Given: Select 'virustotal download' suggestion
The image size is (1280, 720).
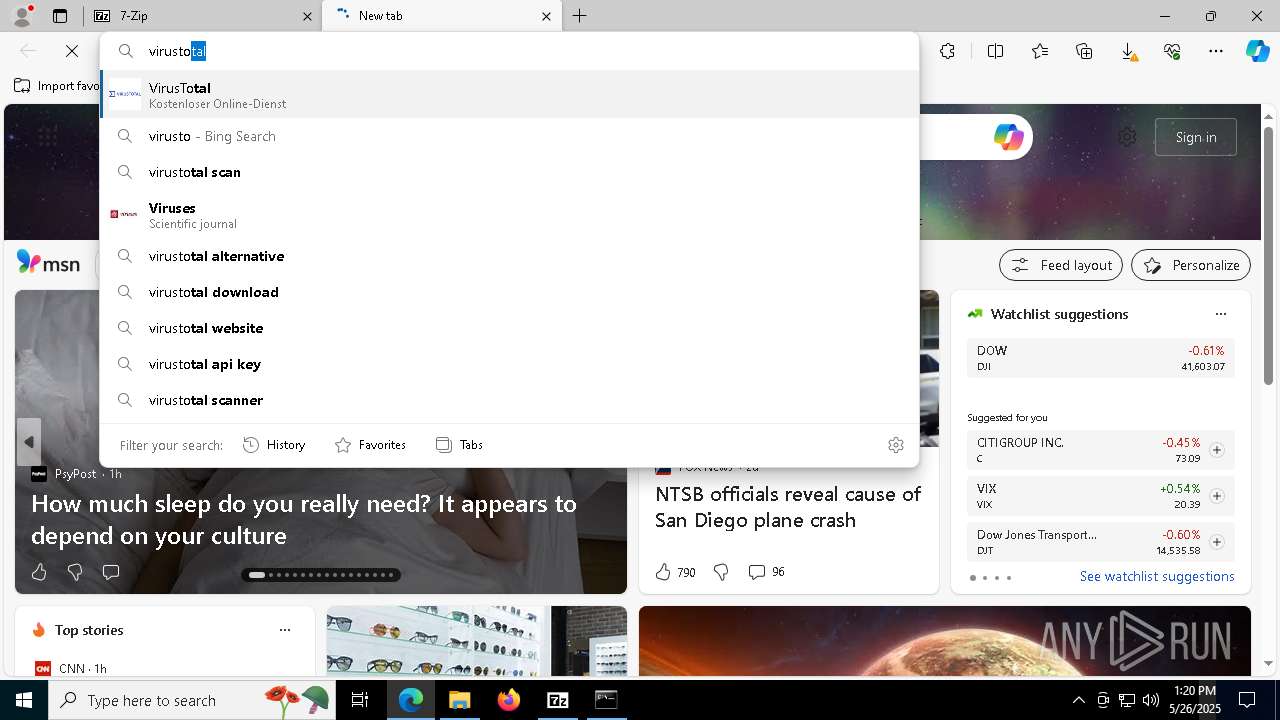Looking at the screenshot, I should click(509, 292).
